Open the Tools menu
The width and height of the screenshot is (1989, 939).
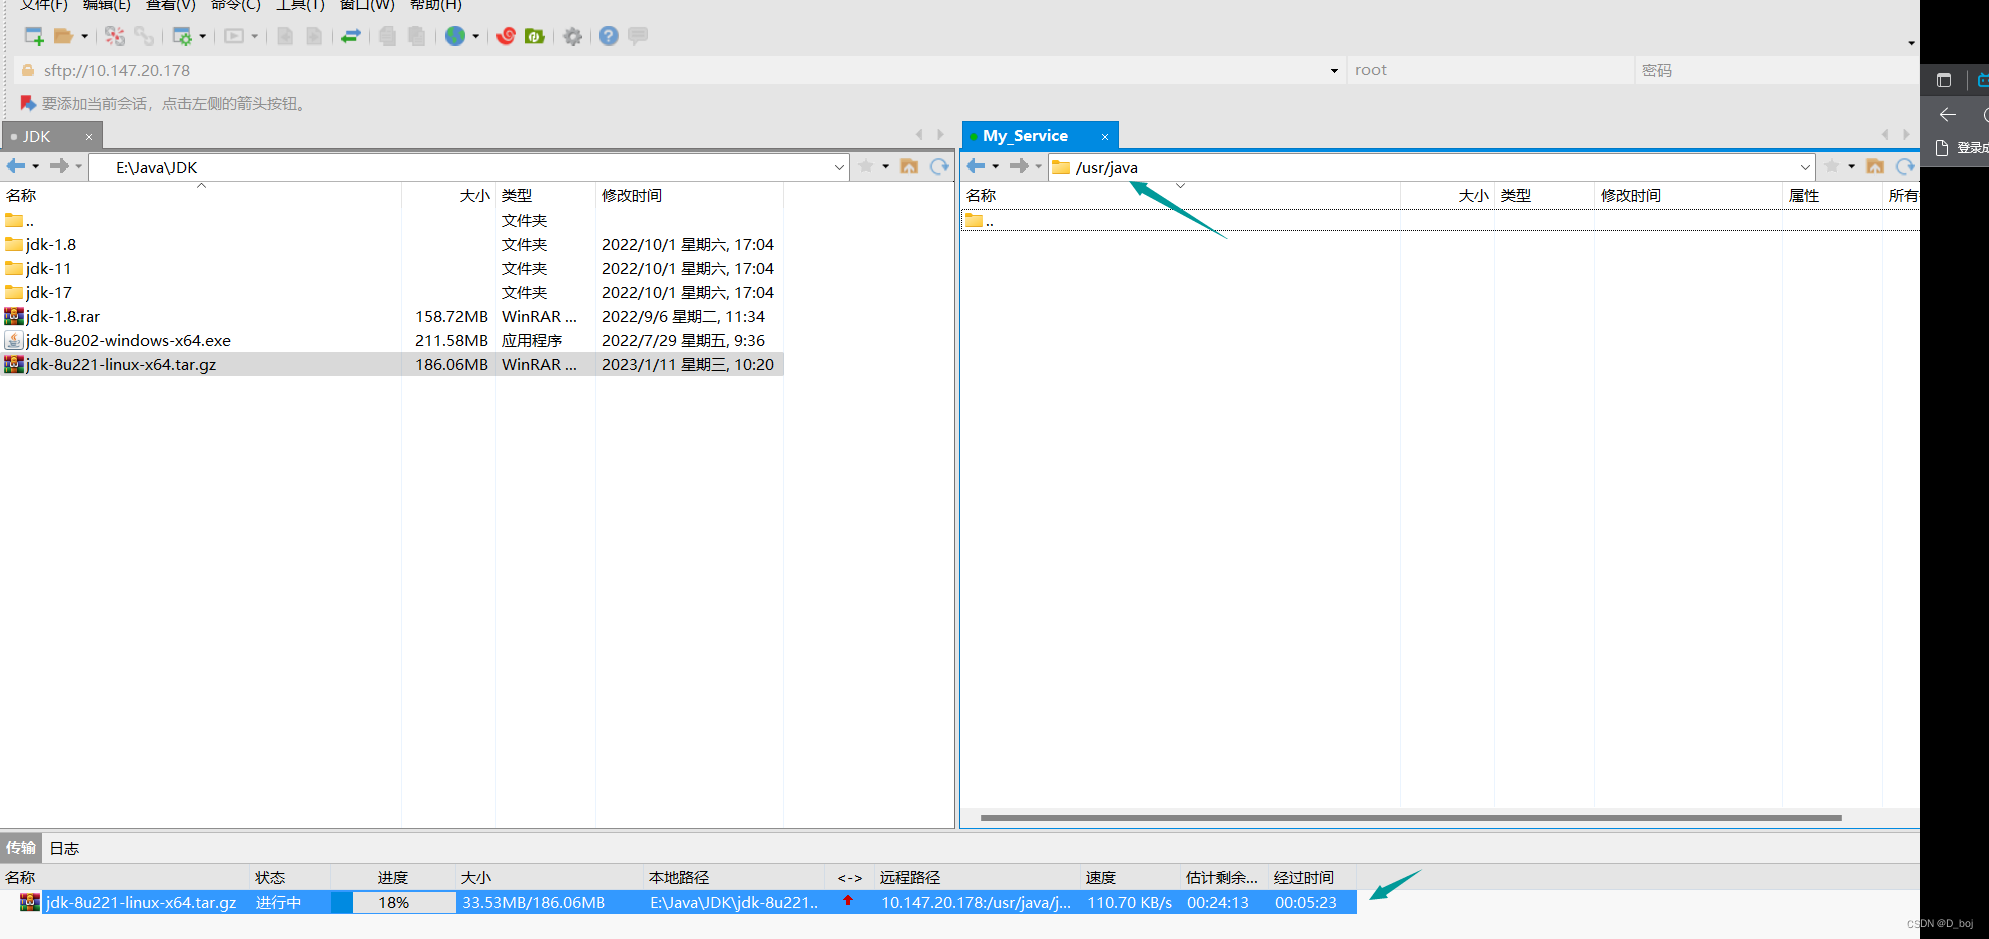pos(301,5)
